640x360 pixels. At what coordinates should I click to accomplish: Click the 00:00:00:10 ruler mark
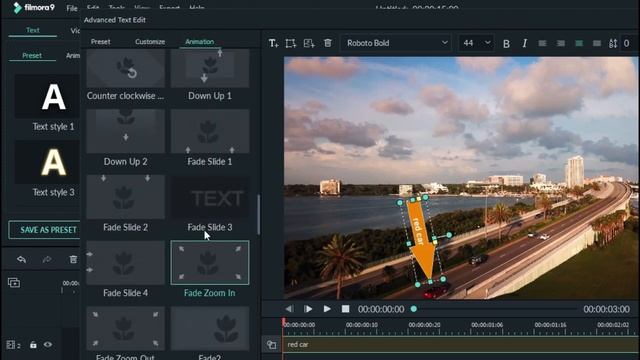click(x=362, y=325)
